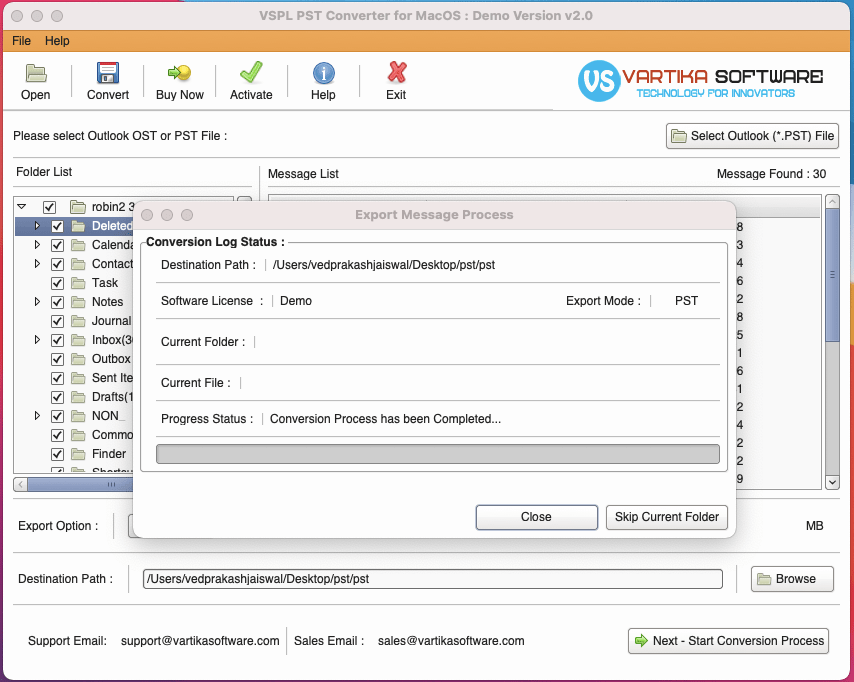The height and width of the screenshot is (682, 854).
Task: Click the PST export mode value
Action: [686, 301]
